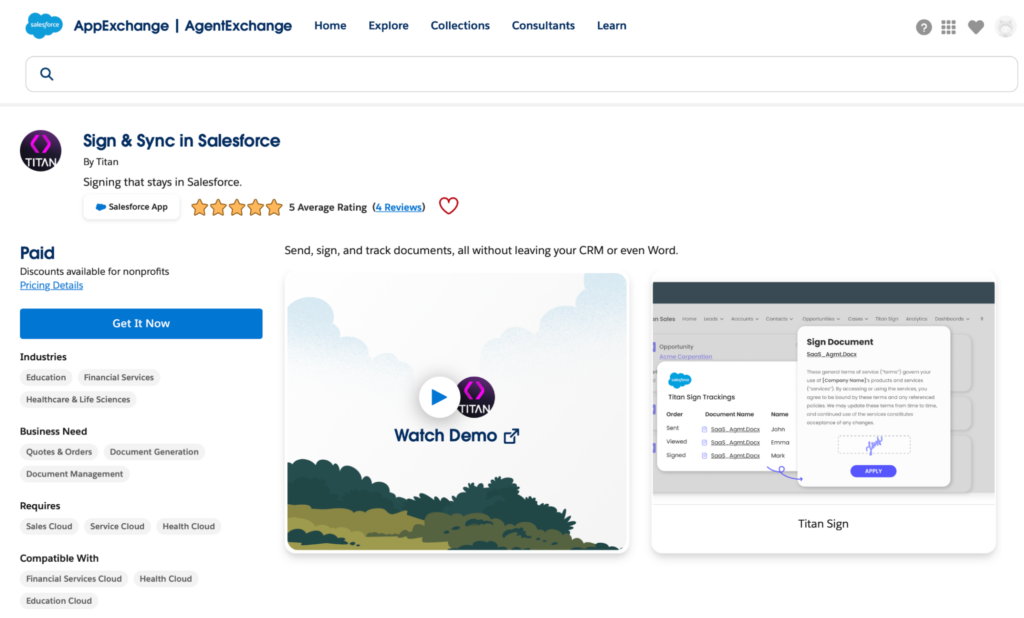This screenshot has width=1024, height=618.
Task: Click the Salesforce cloud logo in the header
Action: coord(42,25)
